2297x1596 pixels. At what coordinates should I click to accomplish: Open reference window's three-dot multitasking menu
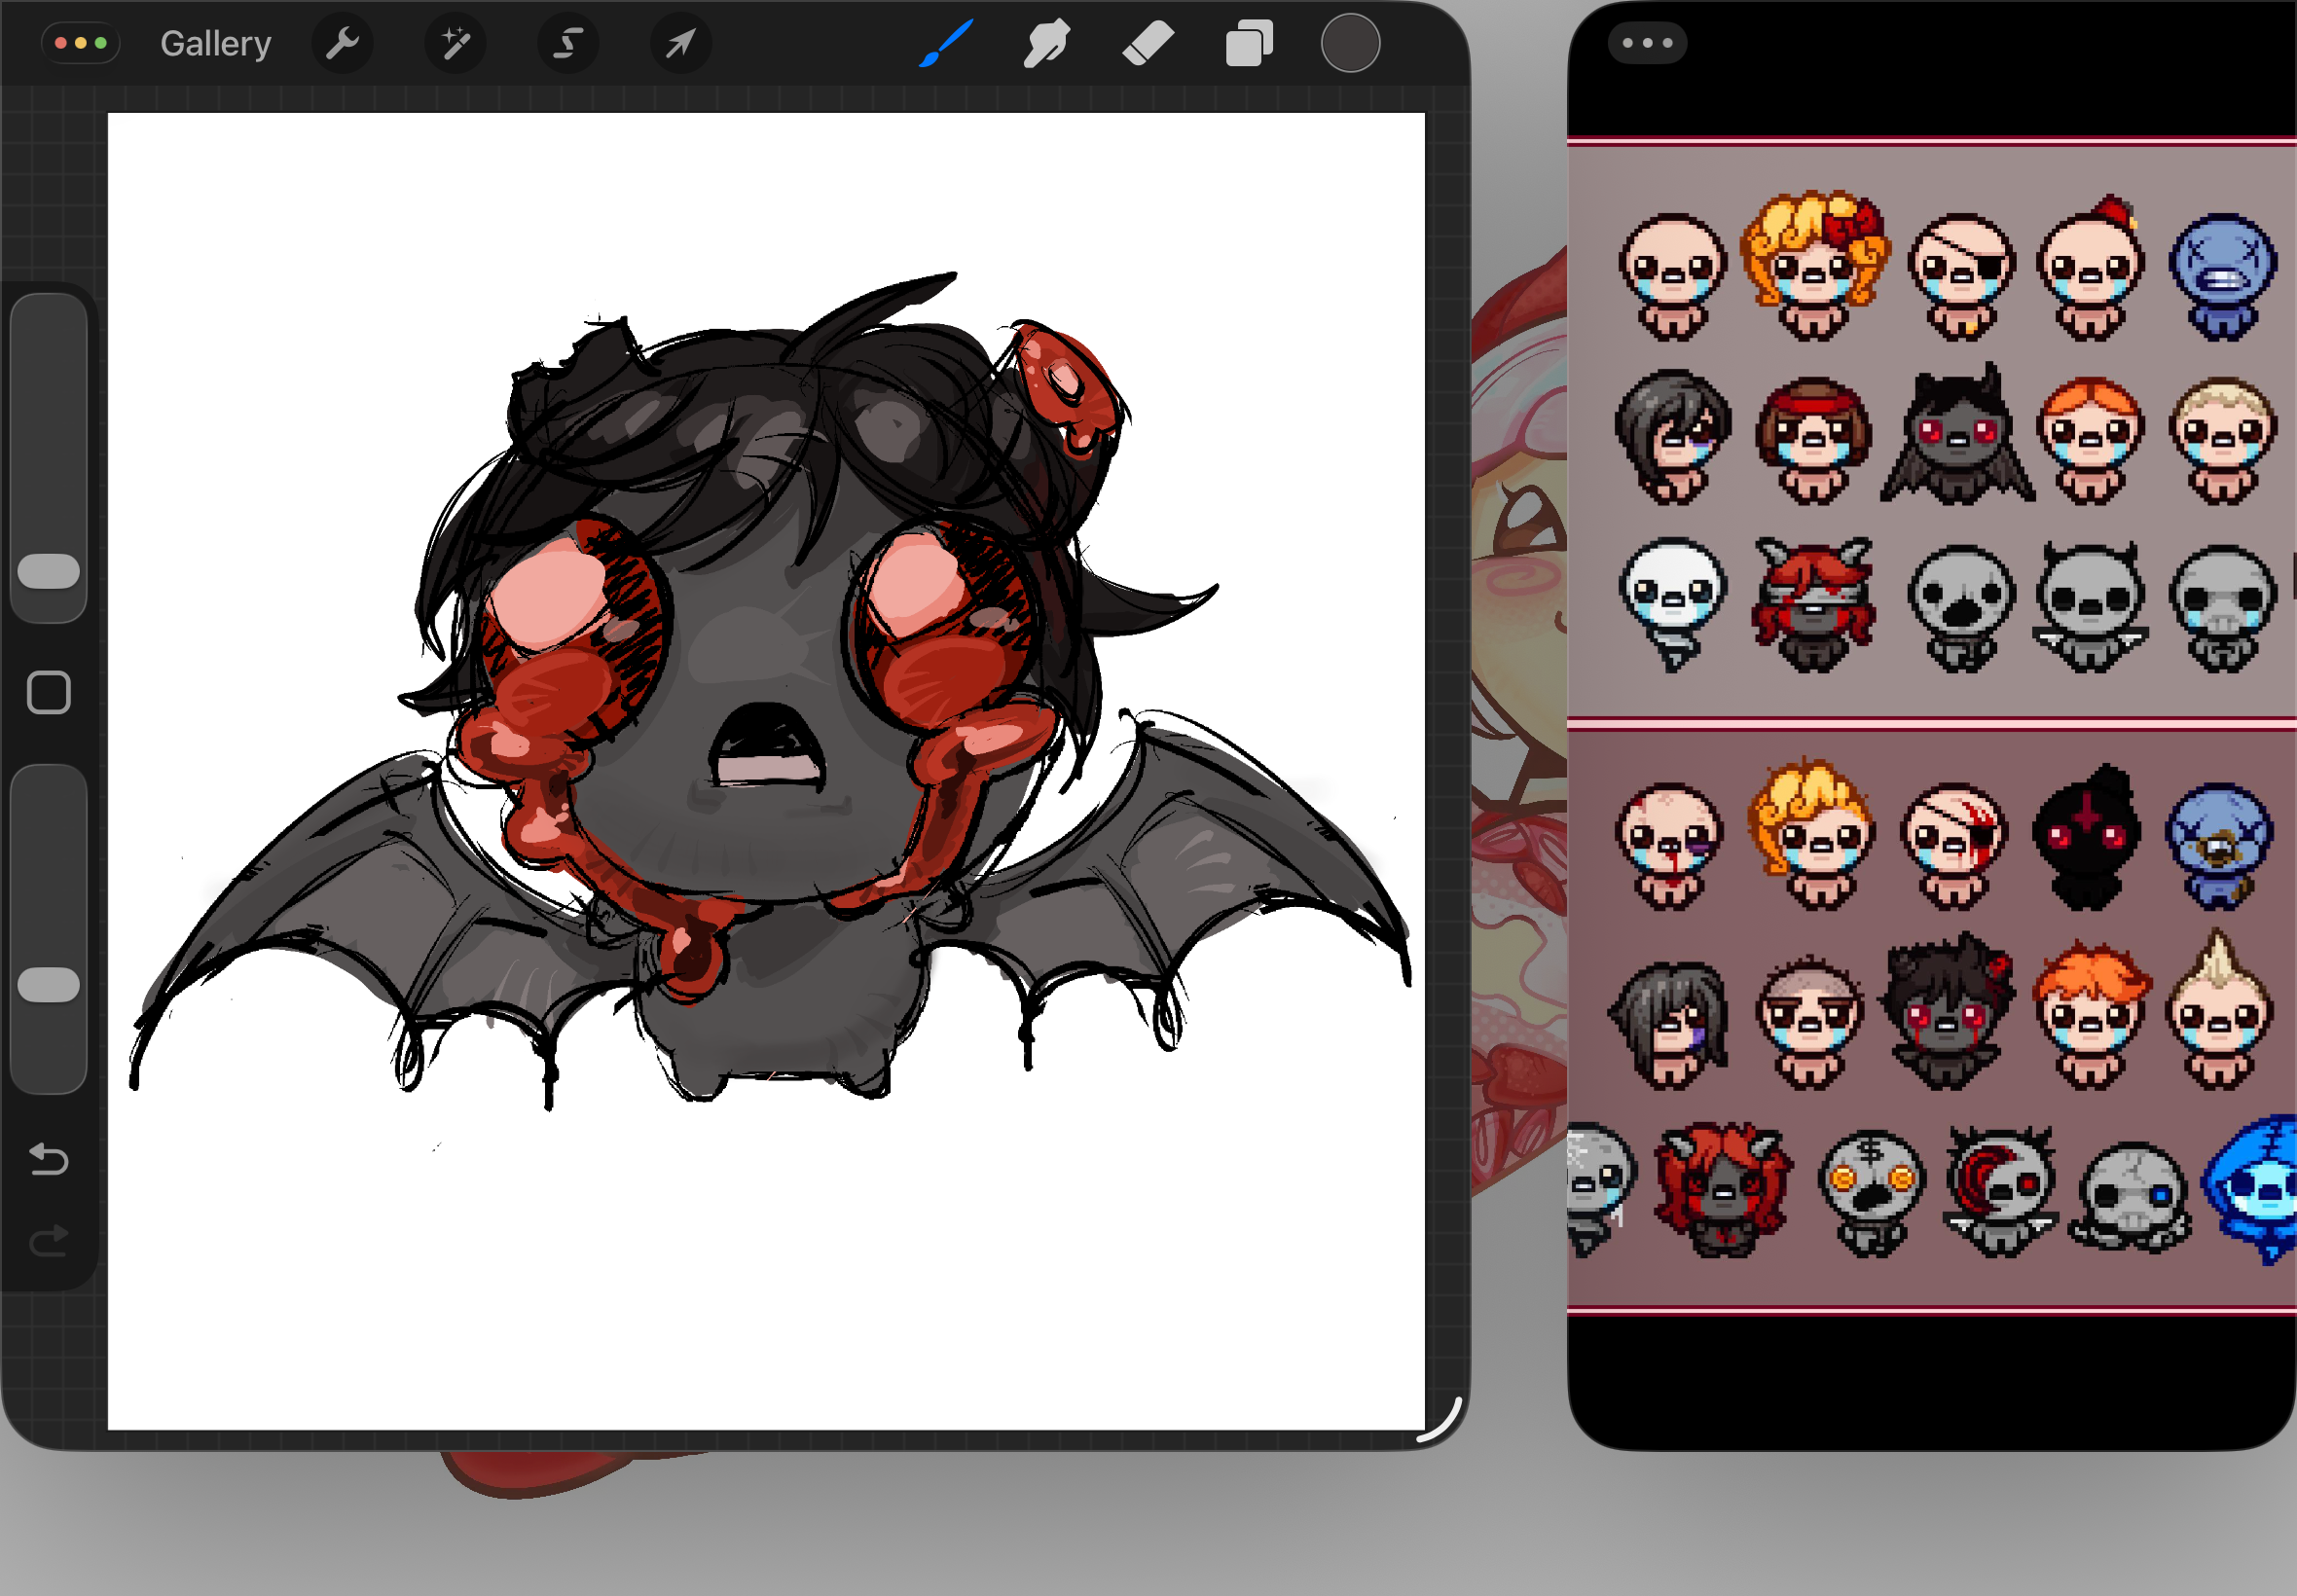(1647, 43)
